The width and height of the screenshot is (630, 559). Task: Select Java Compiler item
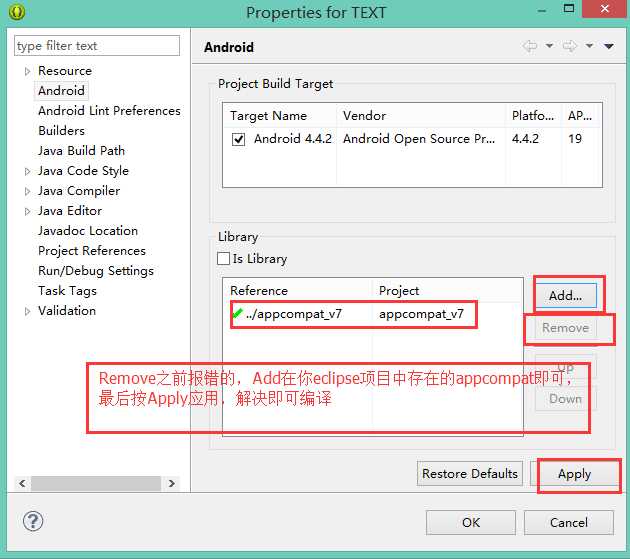pos(79,191)
